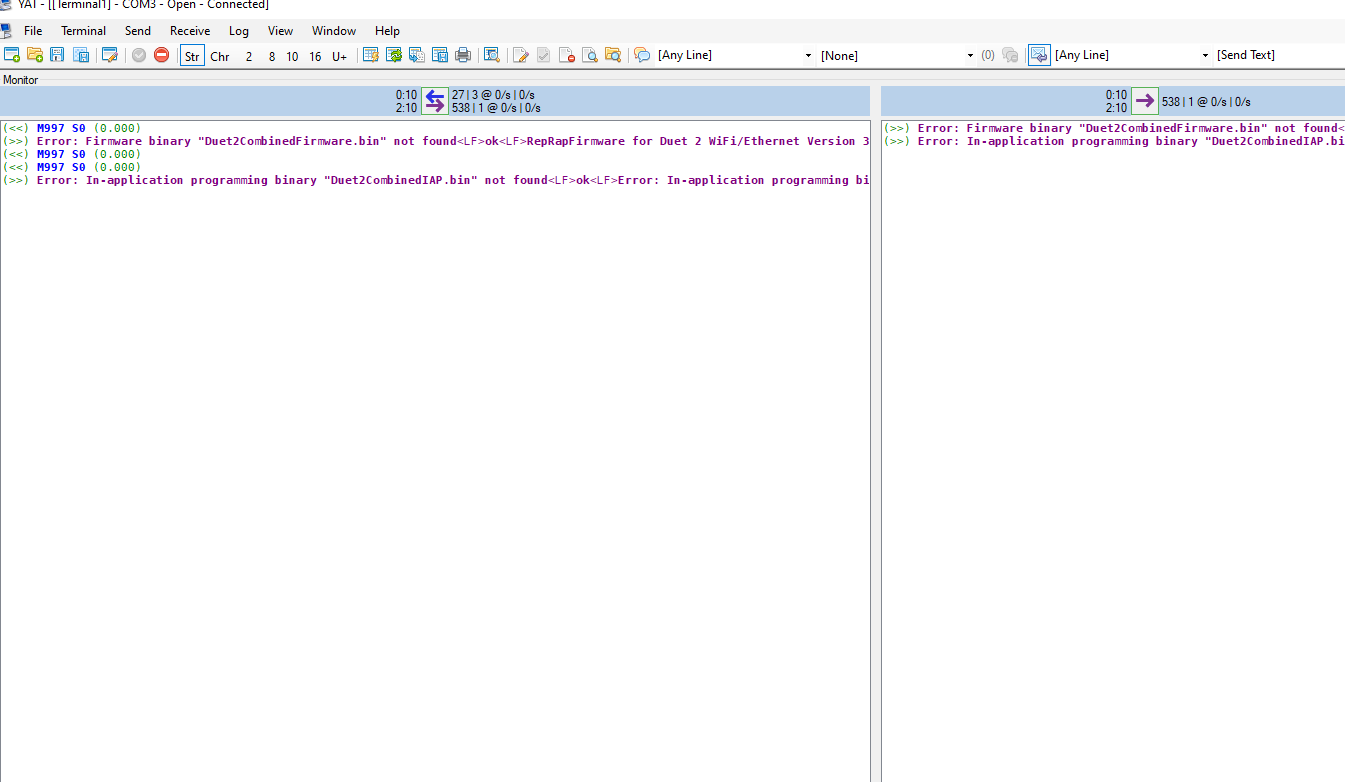Click the single right-arrow icon in the Rx monitor header
This screenshot has height=782, width=1345.
click(x=1145, y=101)
